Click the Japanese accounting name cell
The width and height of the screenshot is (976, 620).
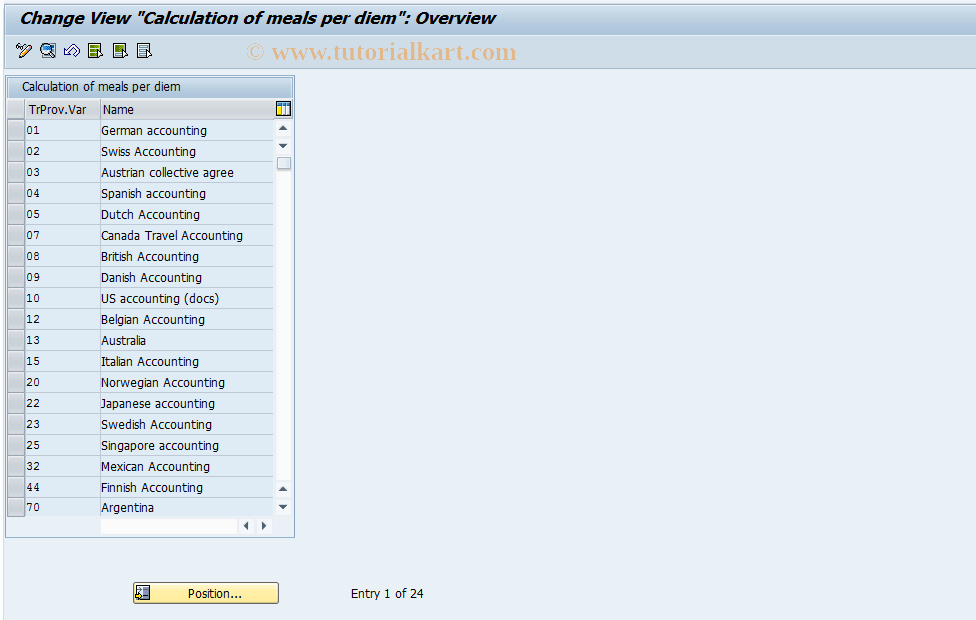[x=187, y=403]
